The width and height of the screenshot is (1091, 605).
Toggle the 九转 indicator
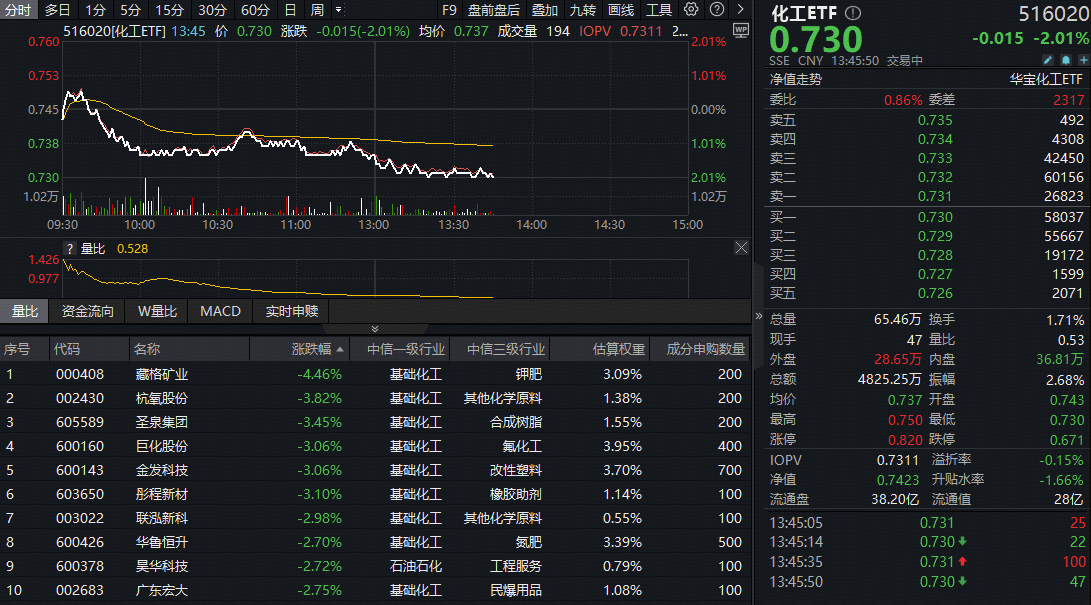(x=582, y=10)
